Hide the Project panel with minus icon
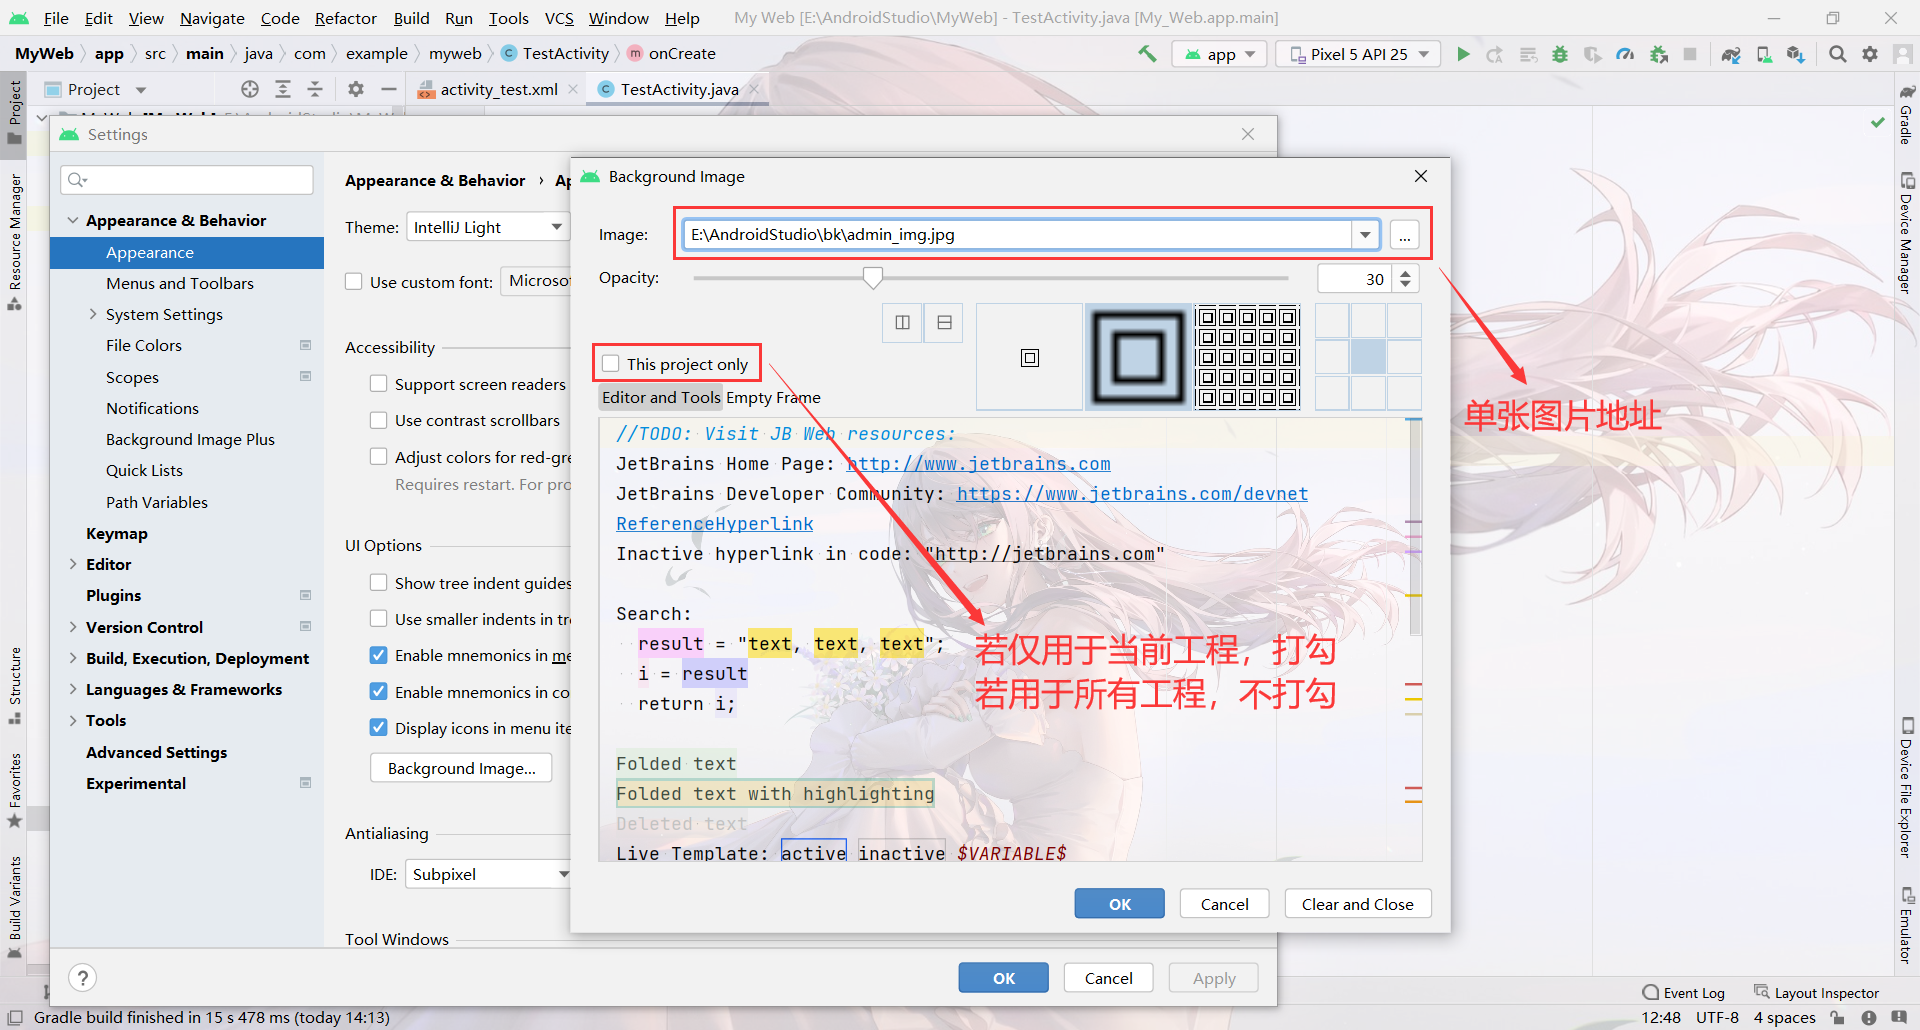The width and height of the screenshot is (1920, 1030). pos(389,89)
